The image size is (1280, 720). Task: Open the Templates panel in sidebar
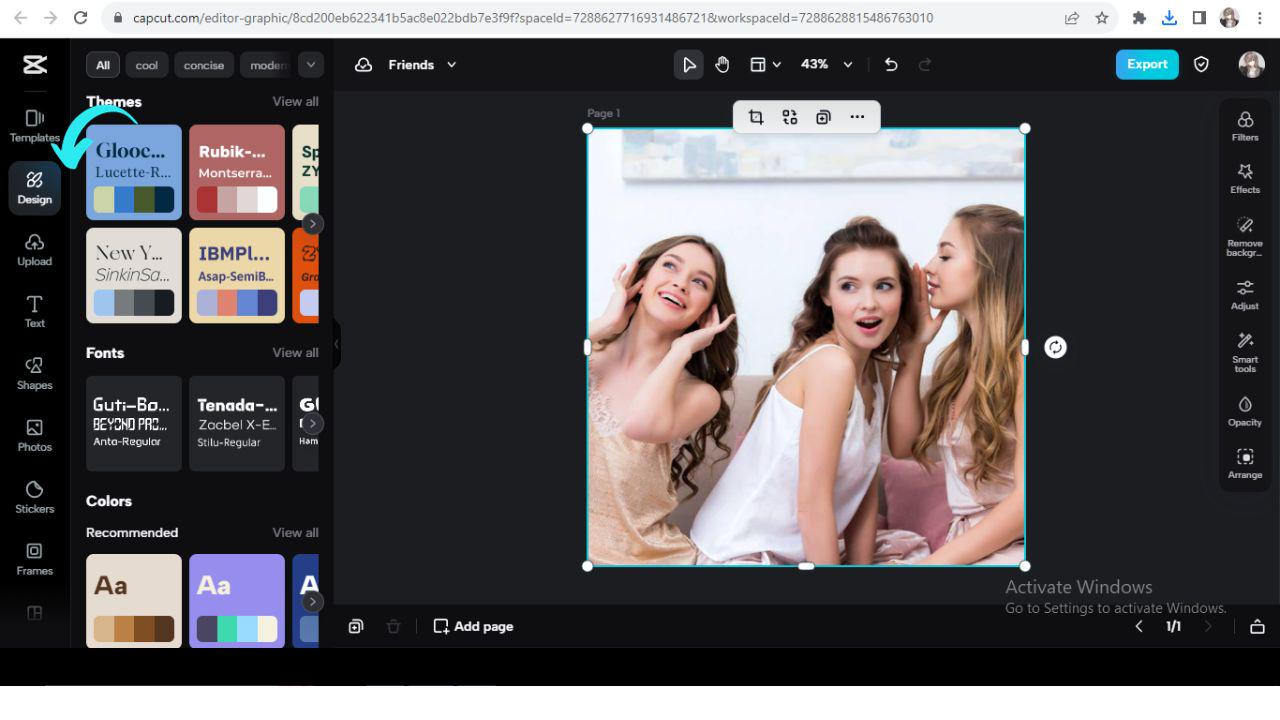click(34, 124)
